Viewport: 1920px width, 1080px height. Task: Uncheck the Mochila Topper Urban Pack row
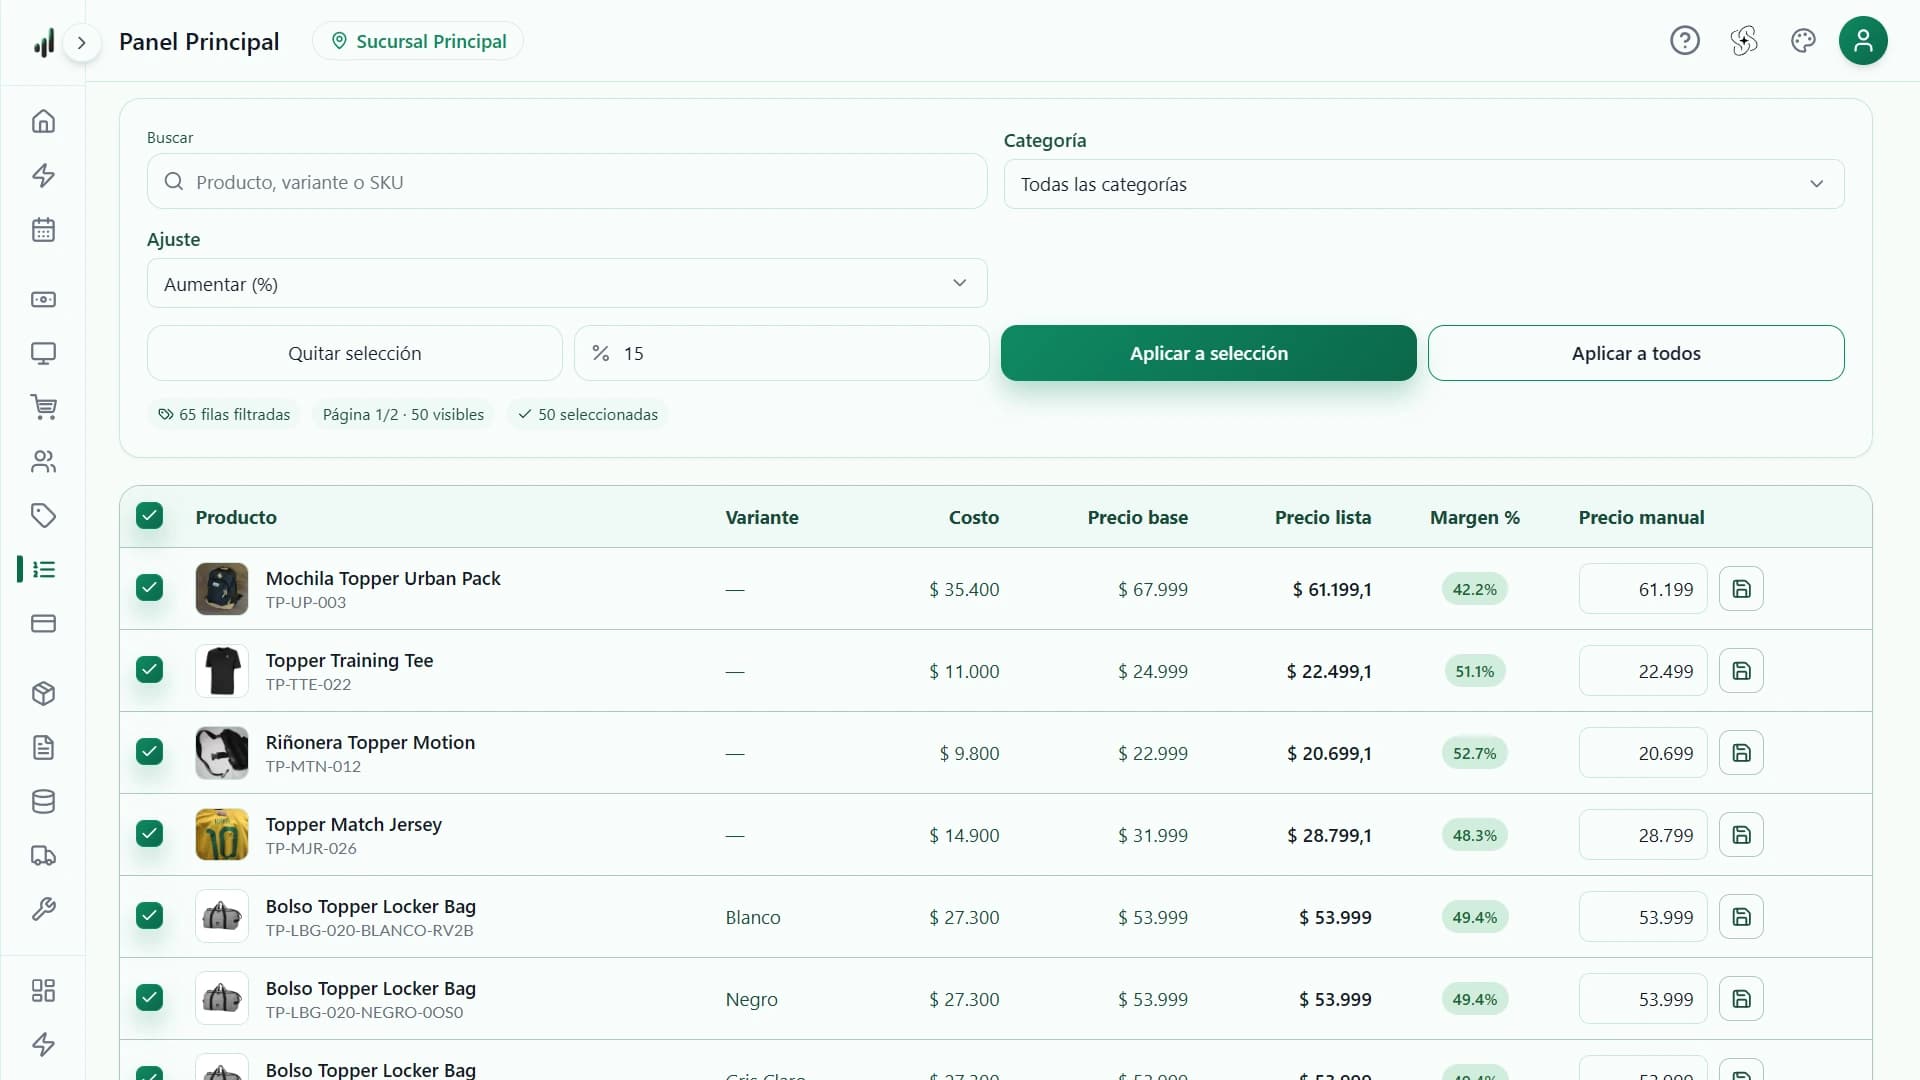[150, 588]
